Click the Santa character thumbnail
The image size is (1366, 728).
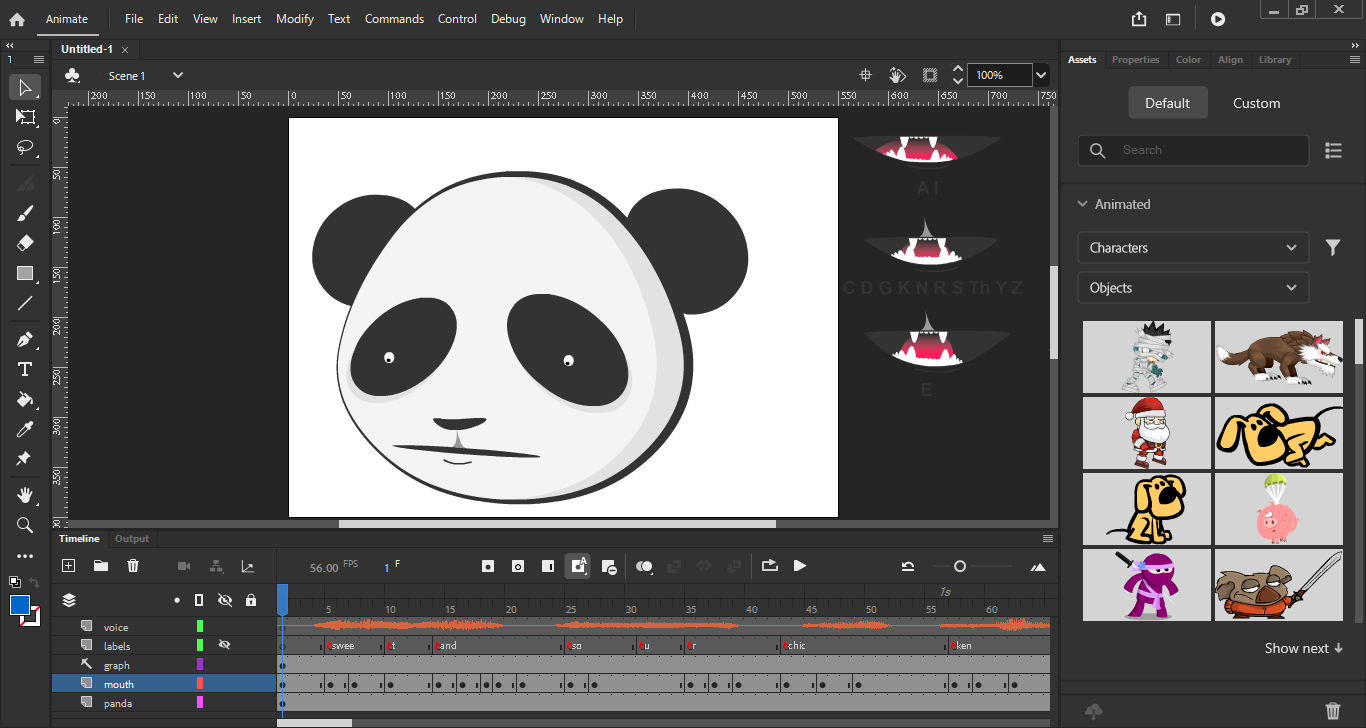1146,433
